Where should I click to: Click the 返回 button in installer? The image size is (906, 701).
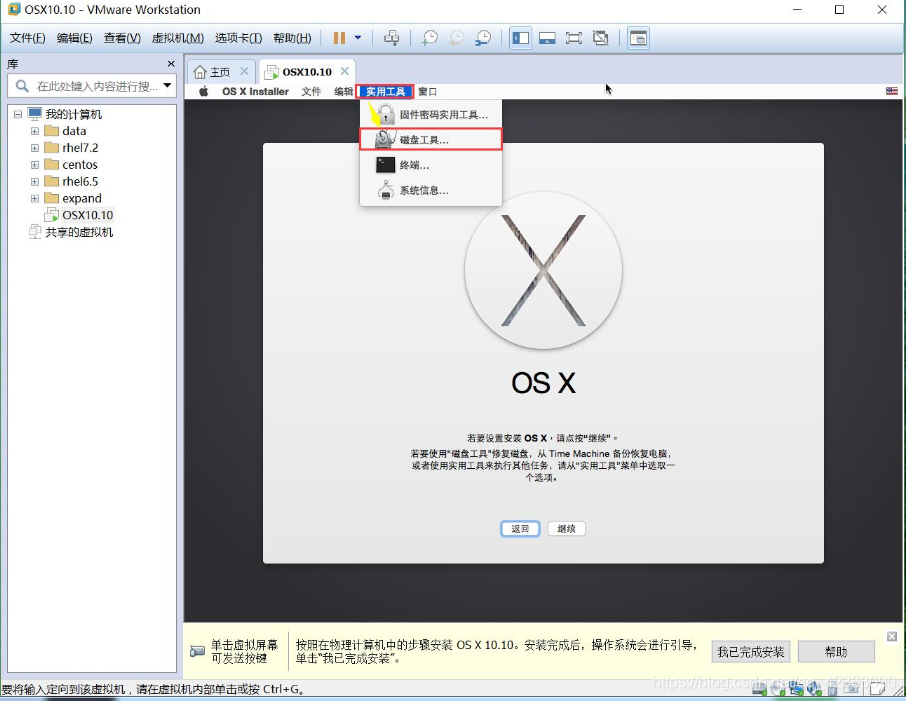coord(520,528)
